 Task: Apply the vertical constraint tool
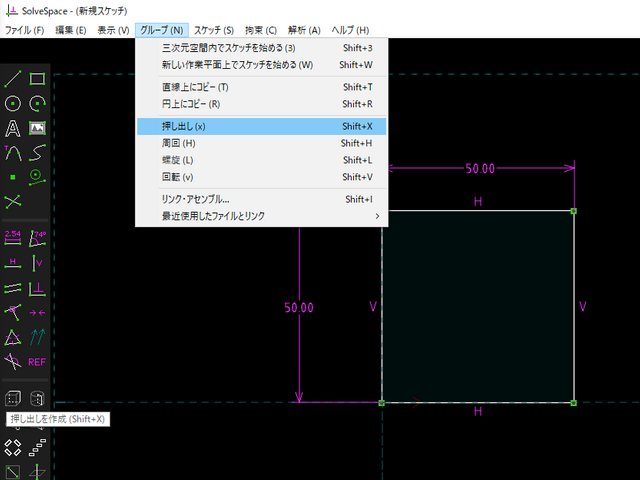[37, 263]
